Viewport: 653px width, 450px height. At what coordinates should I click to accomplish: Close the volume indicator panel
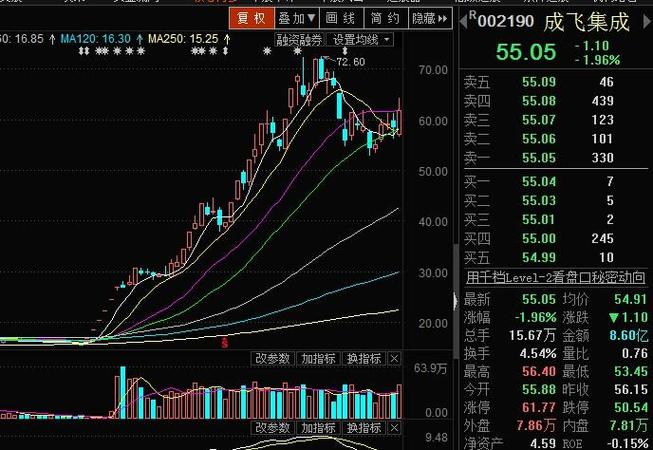coord(393,358)
